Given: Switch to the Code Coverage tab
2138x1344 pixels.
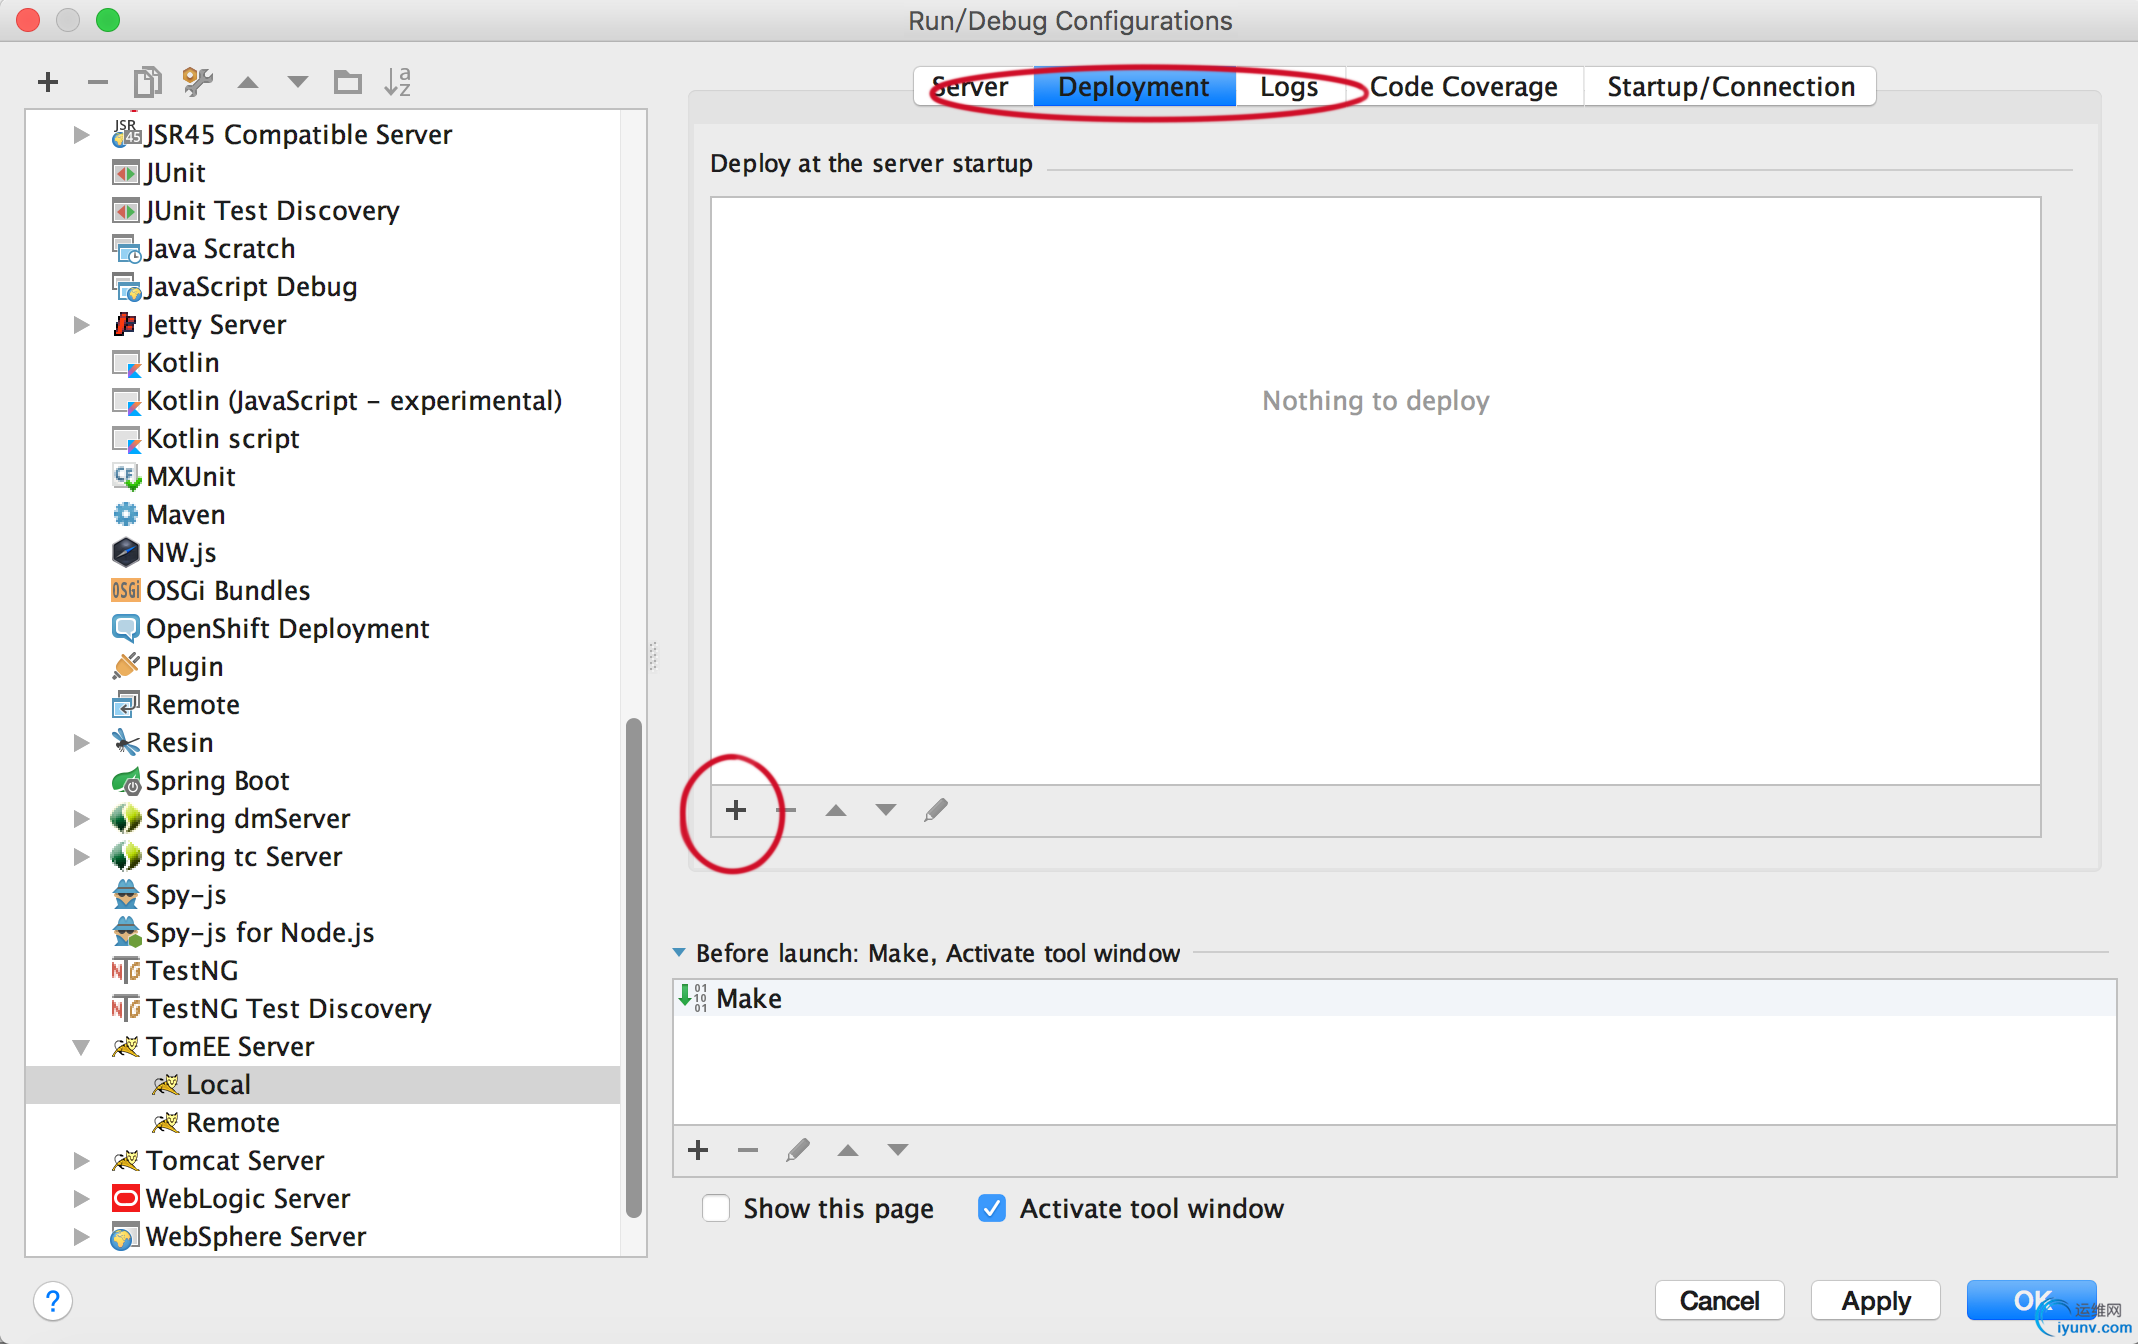Looking at the screenshot, I should 1464,86.
